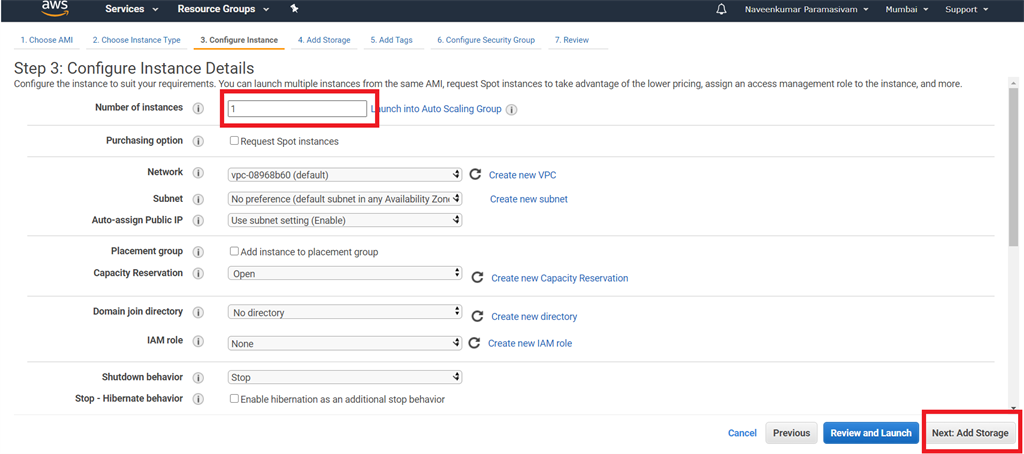Open the Subnet dropdown
This screenshot has height=454, width=1024.
tap(345, 198)
